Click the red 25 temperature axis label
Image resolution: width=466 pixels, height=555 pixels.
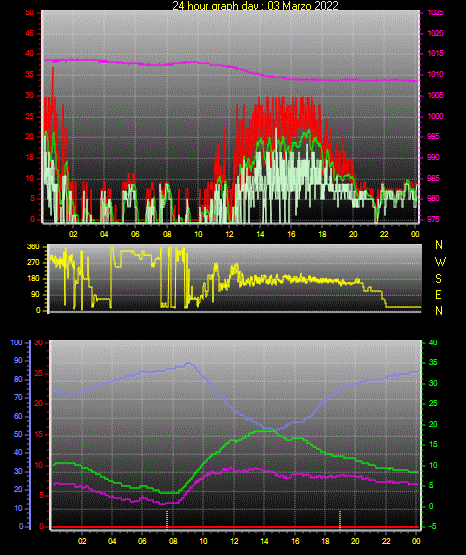coord(39,373)
